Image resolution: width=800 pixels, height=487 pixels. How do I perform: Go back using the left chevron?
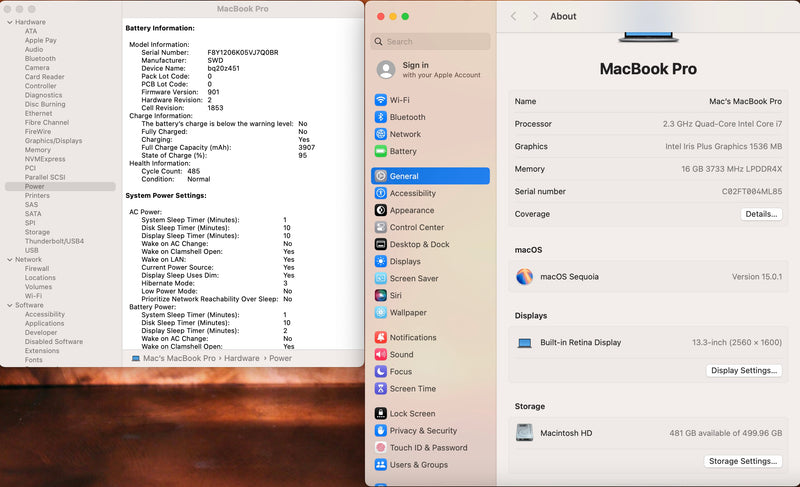(514, 16)
